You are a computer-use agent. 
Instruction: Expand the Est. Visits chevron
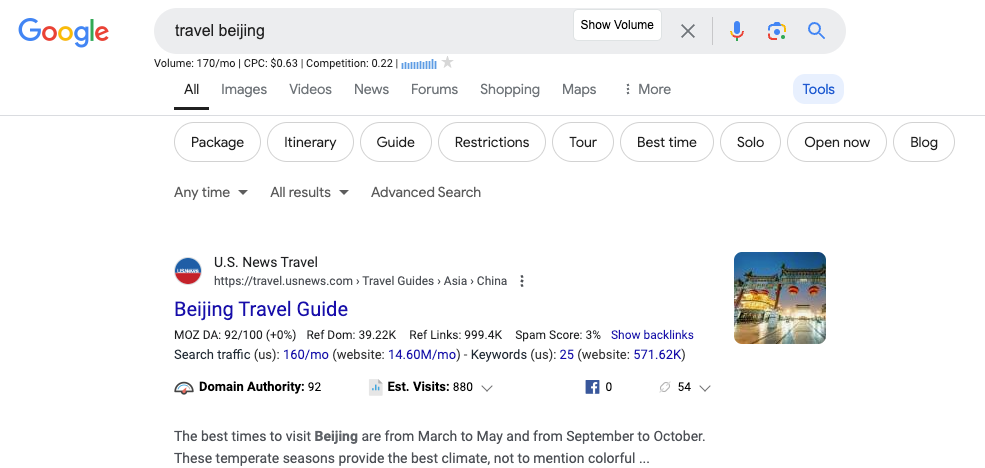pos(486,388)
